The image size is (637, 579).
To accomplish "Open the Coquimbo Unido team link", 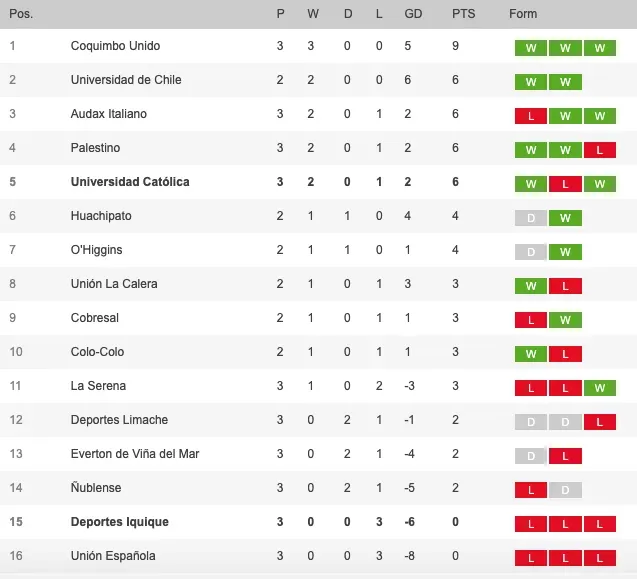I will tap(115, 46).
